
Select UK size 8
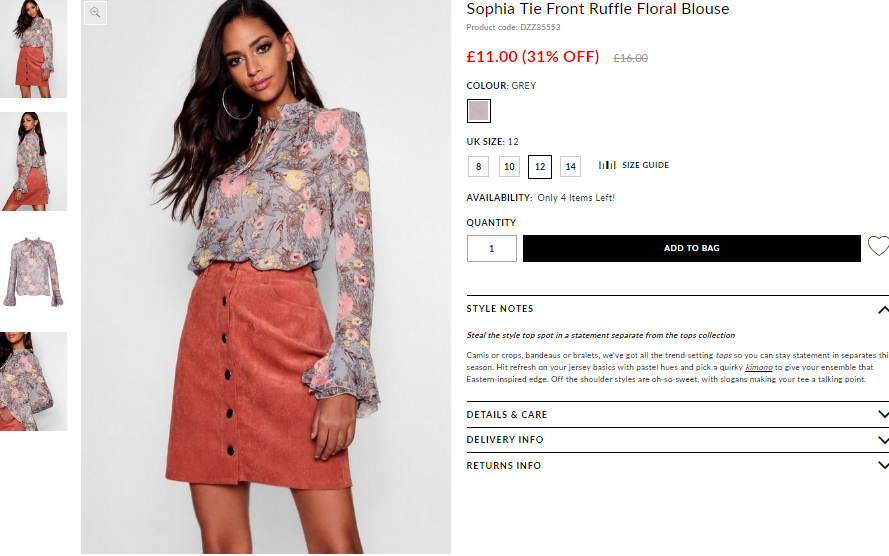tap(479, 167)
